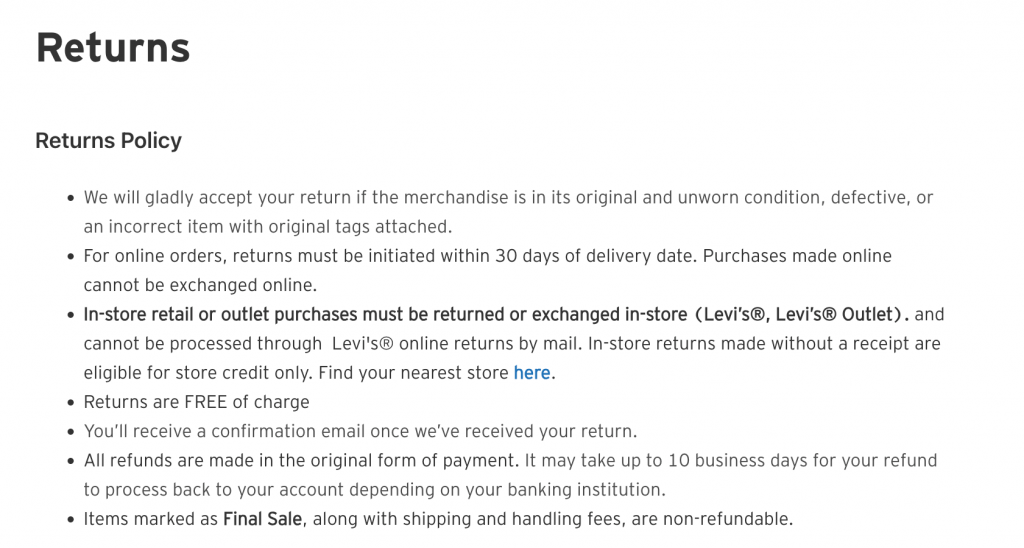Click 'incorrect item with original tags' line
The height and width of the screenshot is (548, 1024).
point(268,227)
